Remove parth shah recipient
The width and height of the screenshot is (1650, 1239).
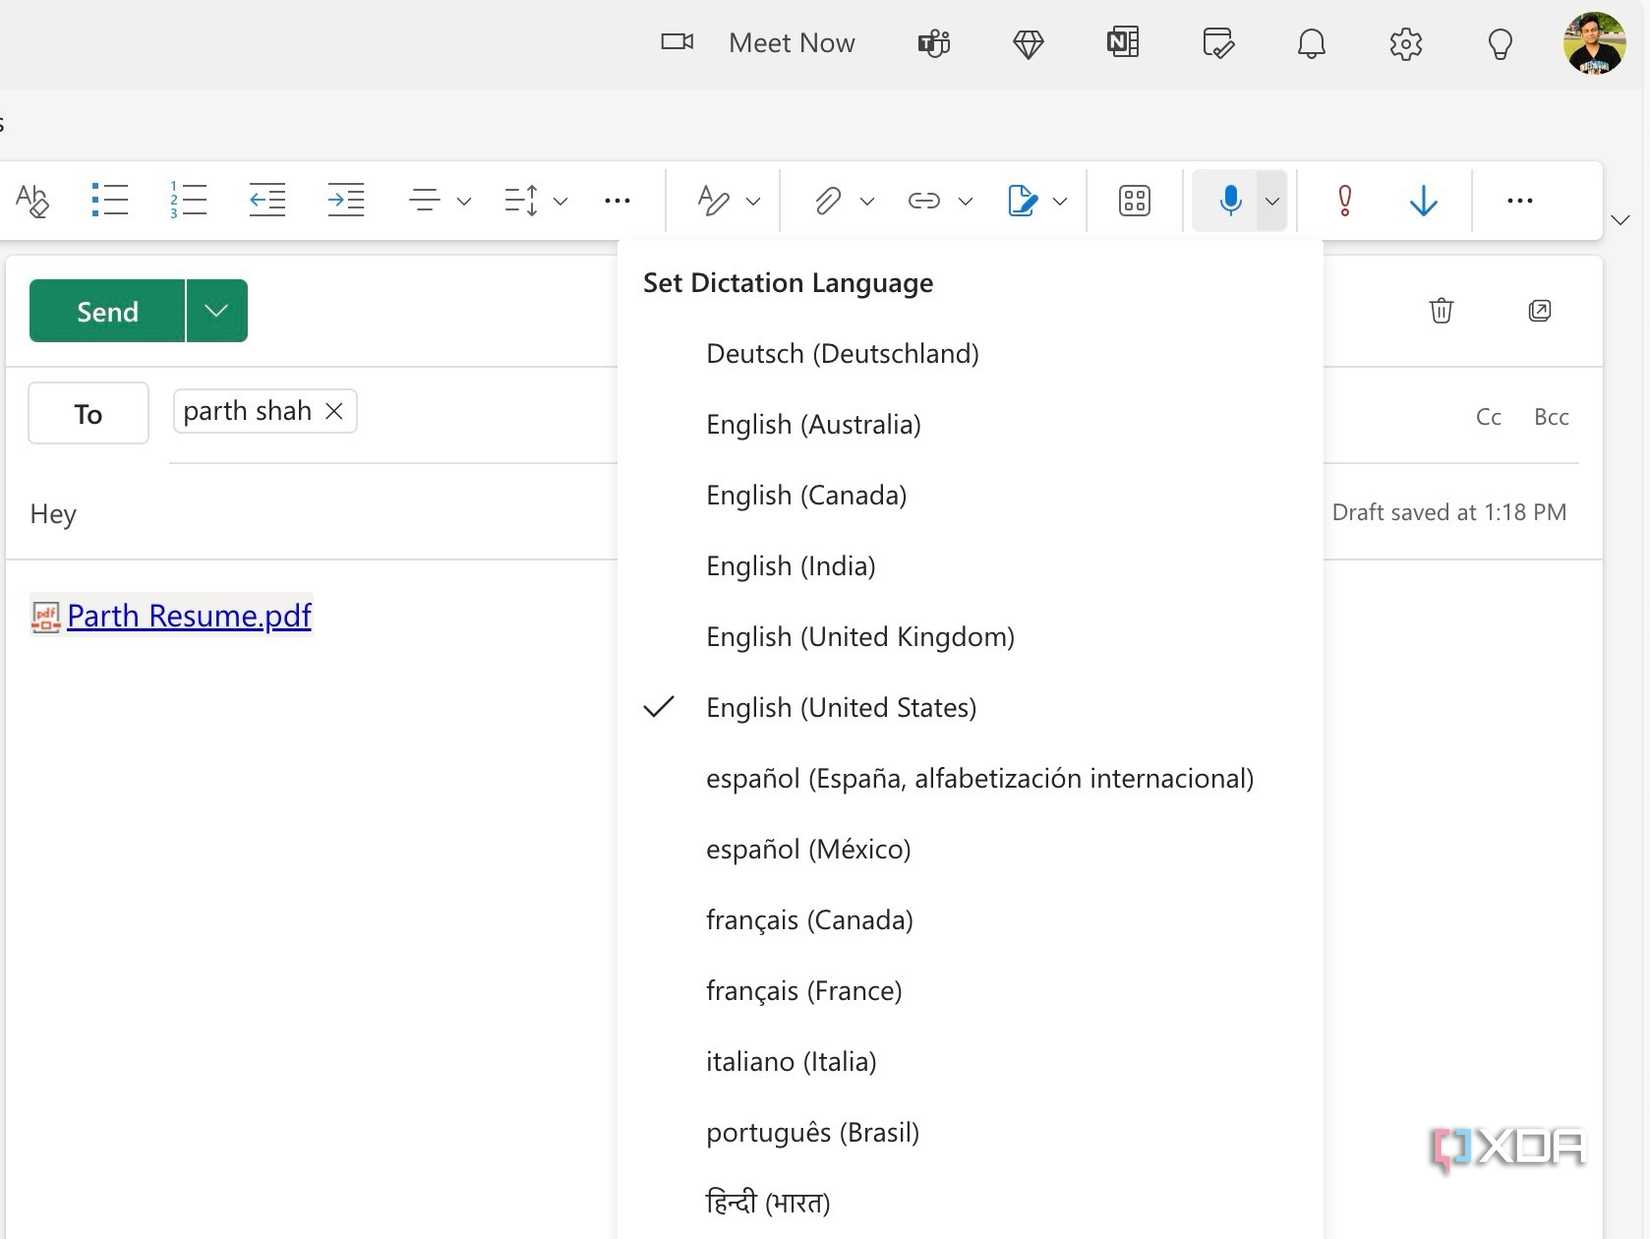coord(334,411)
